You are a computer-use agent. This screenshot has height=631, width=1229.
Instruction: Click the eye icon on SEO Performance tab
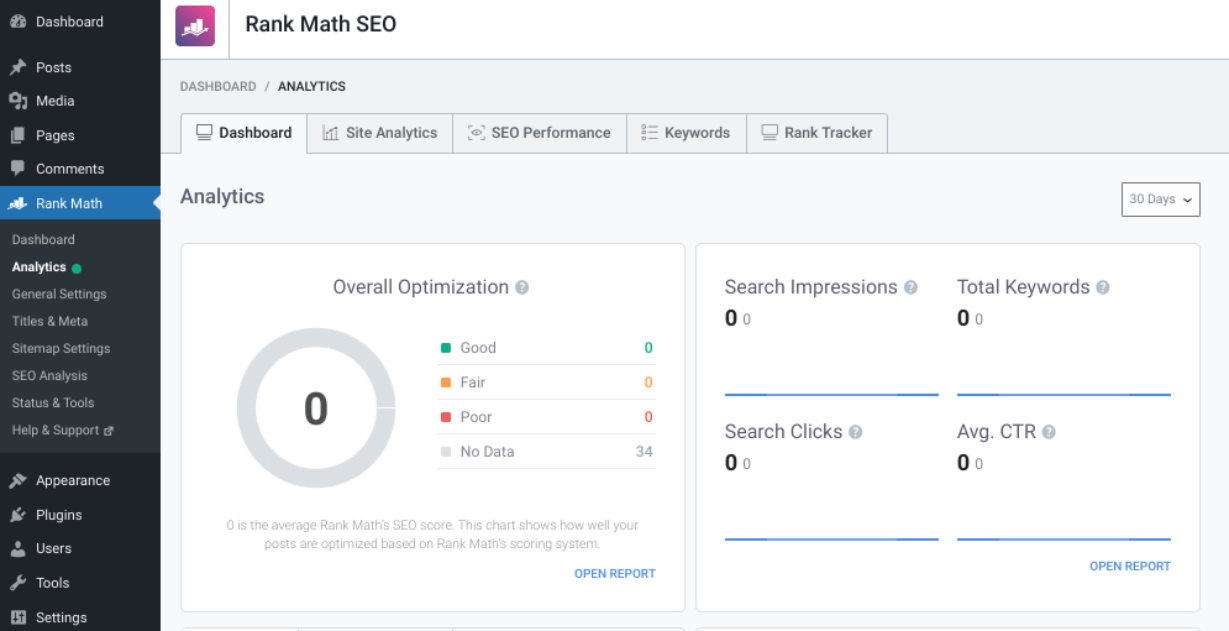click(477, 133)
